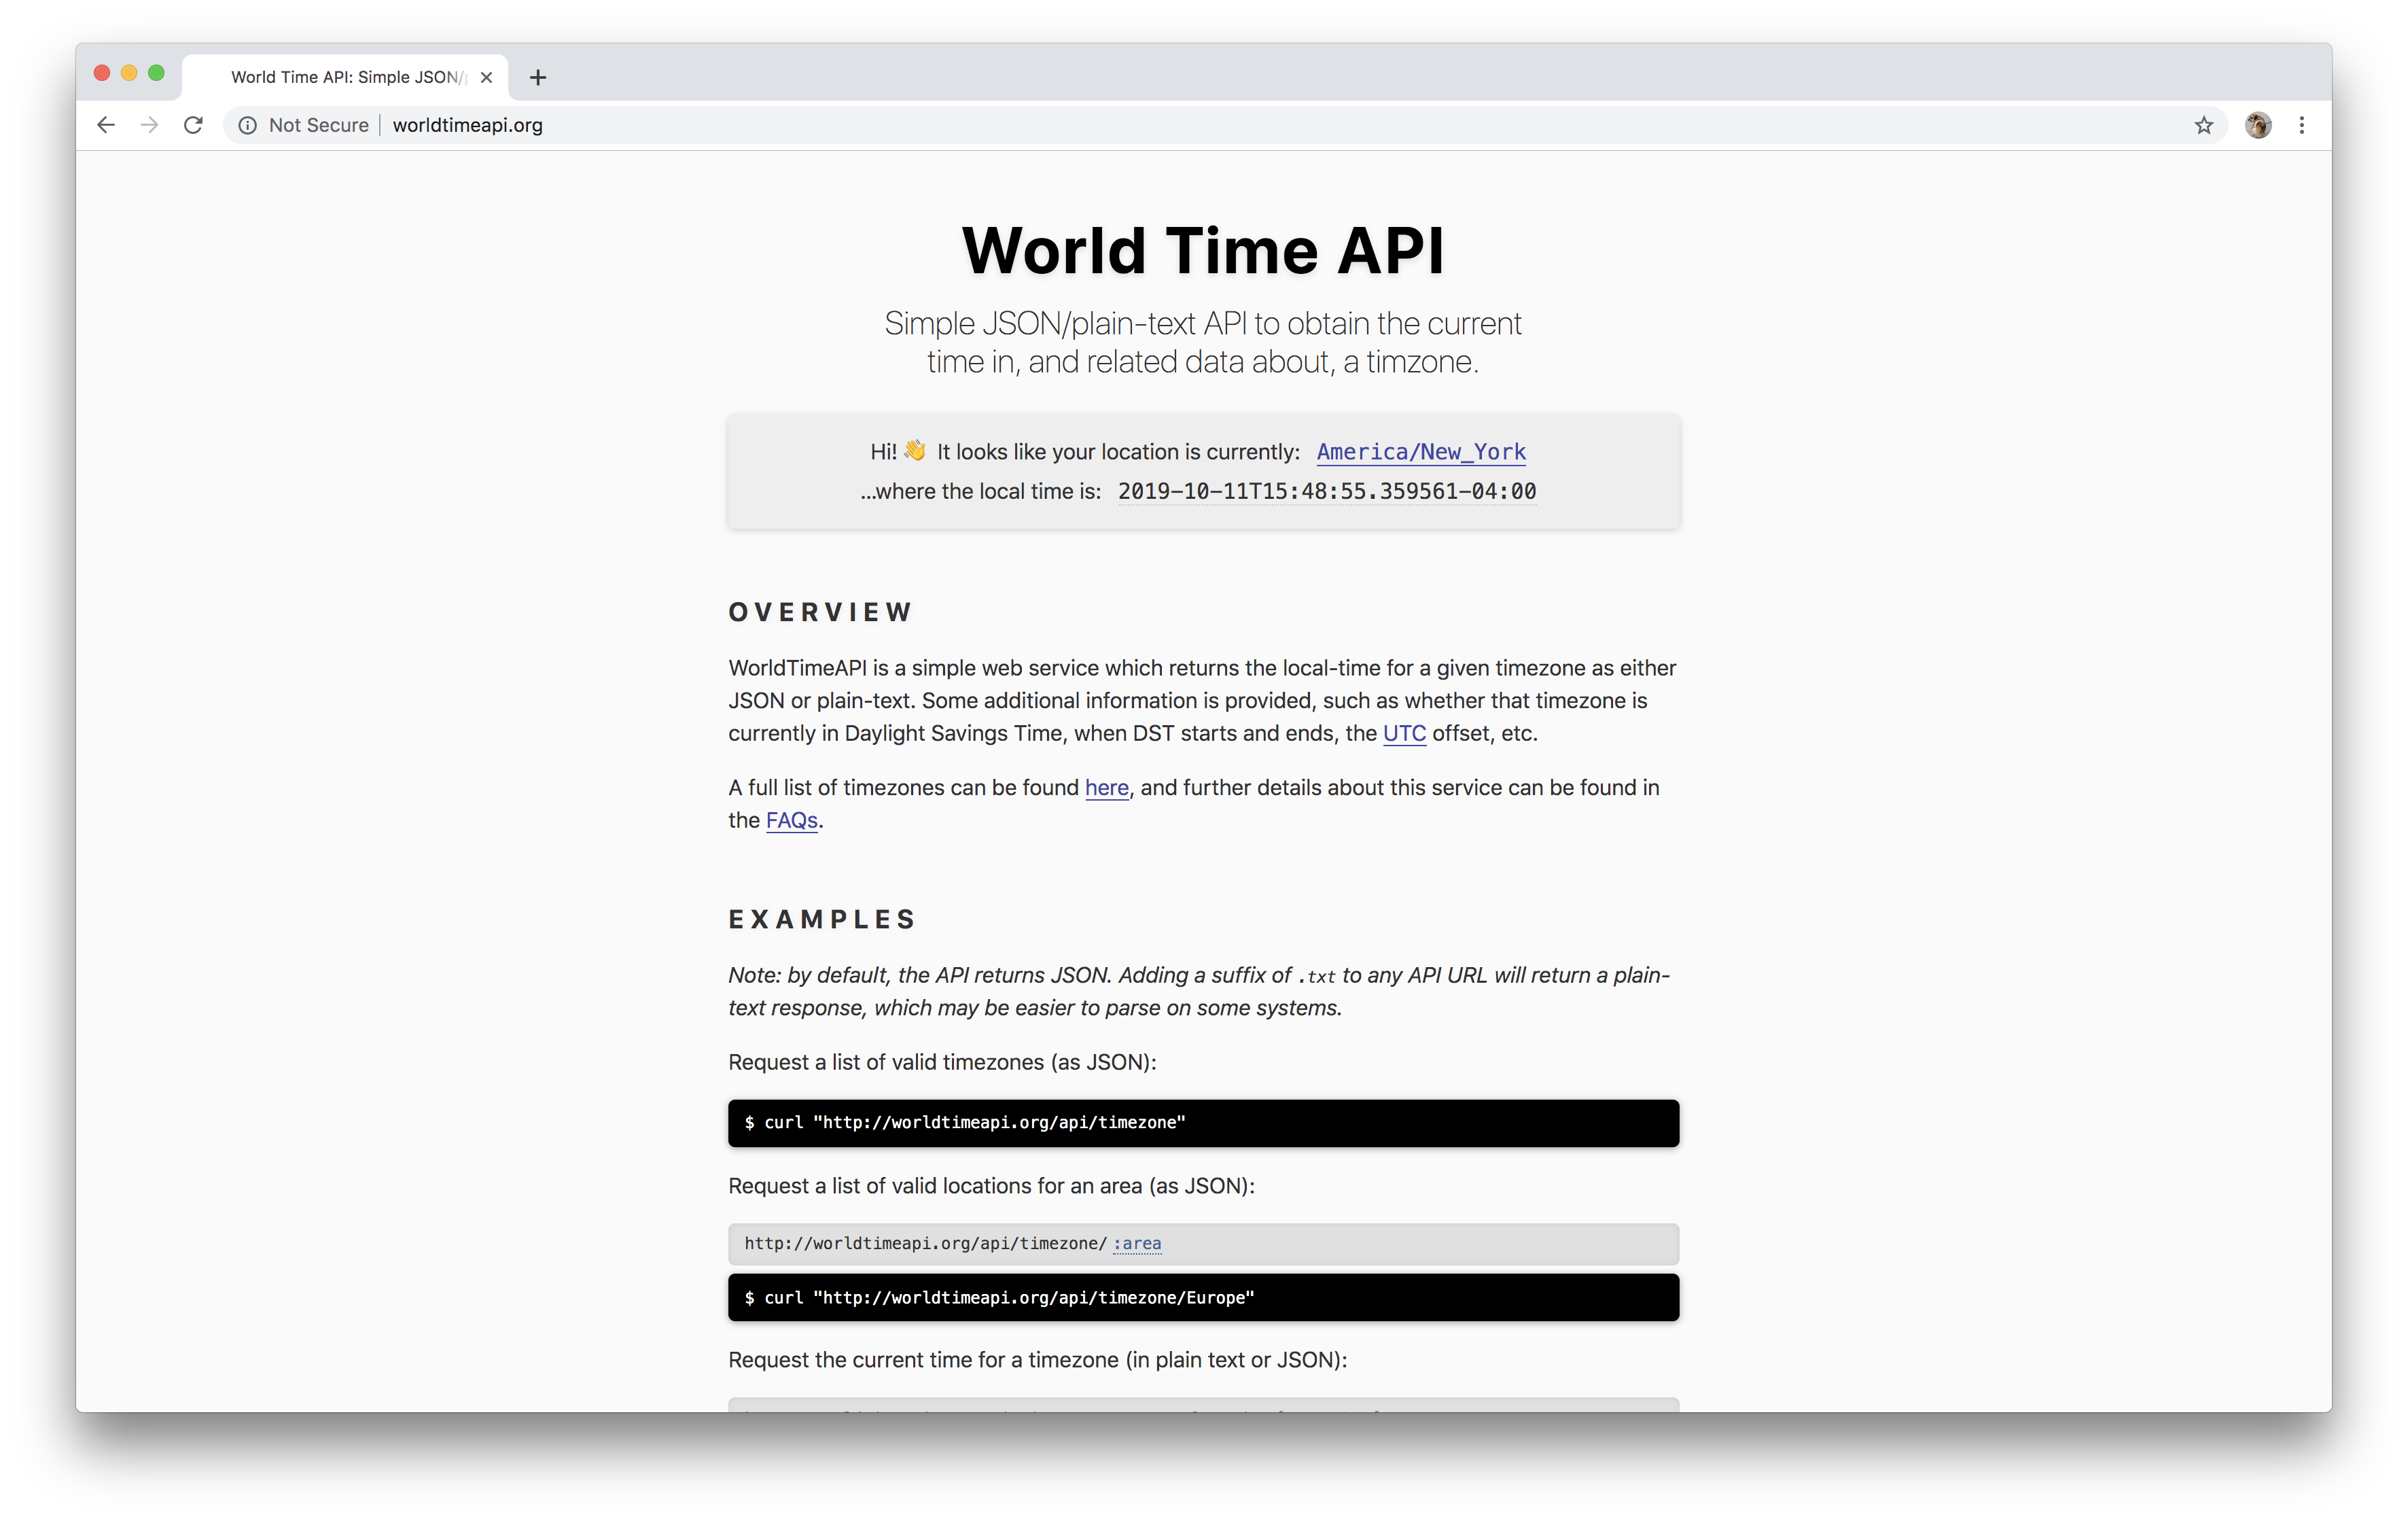Image resolution: width=2408 pixels, height=1521 pixels.
Task: Select the World Time API browser tab
Action: [x=345, y=77]
